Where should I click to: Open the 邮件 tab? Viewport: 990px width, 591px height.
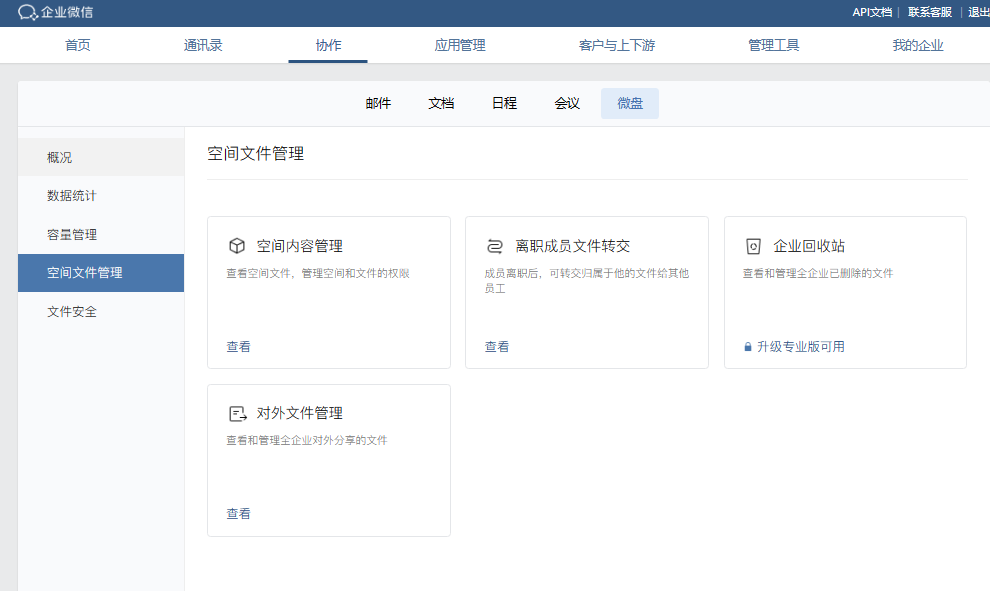click(378, 102)
